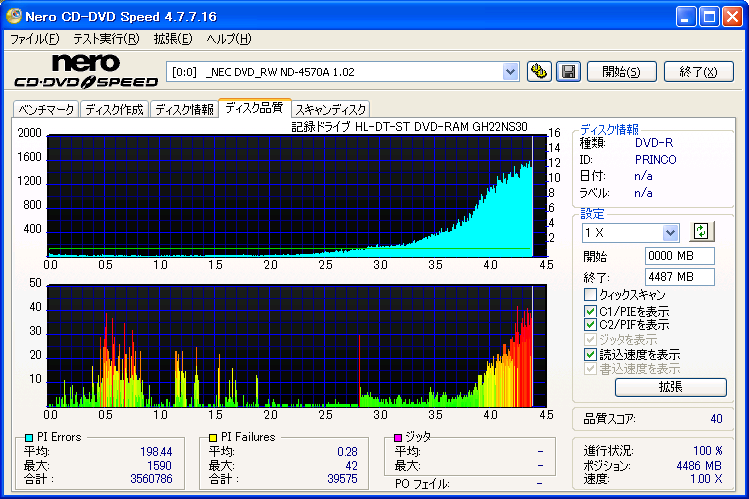The width and height of the screenshot is (749, 499).
Task: Click the disabled ジッタを表示 checkbox
Action: tap(590, 340)
